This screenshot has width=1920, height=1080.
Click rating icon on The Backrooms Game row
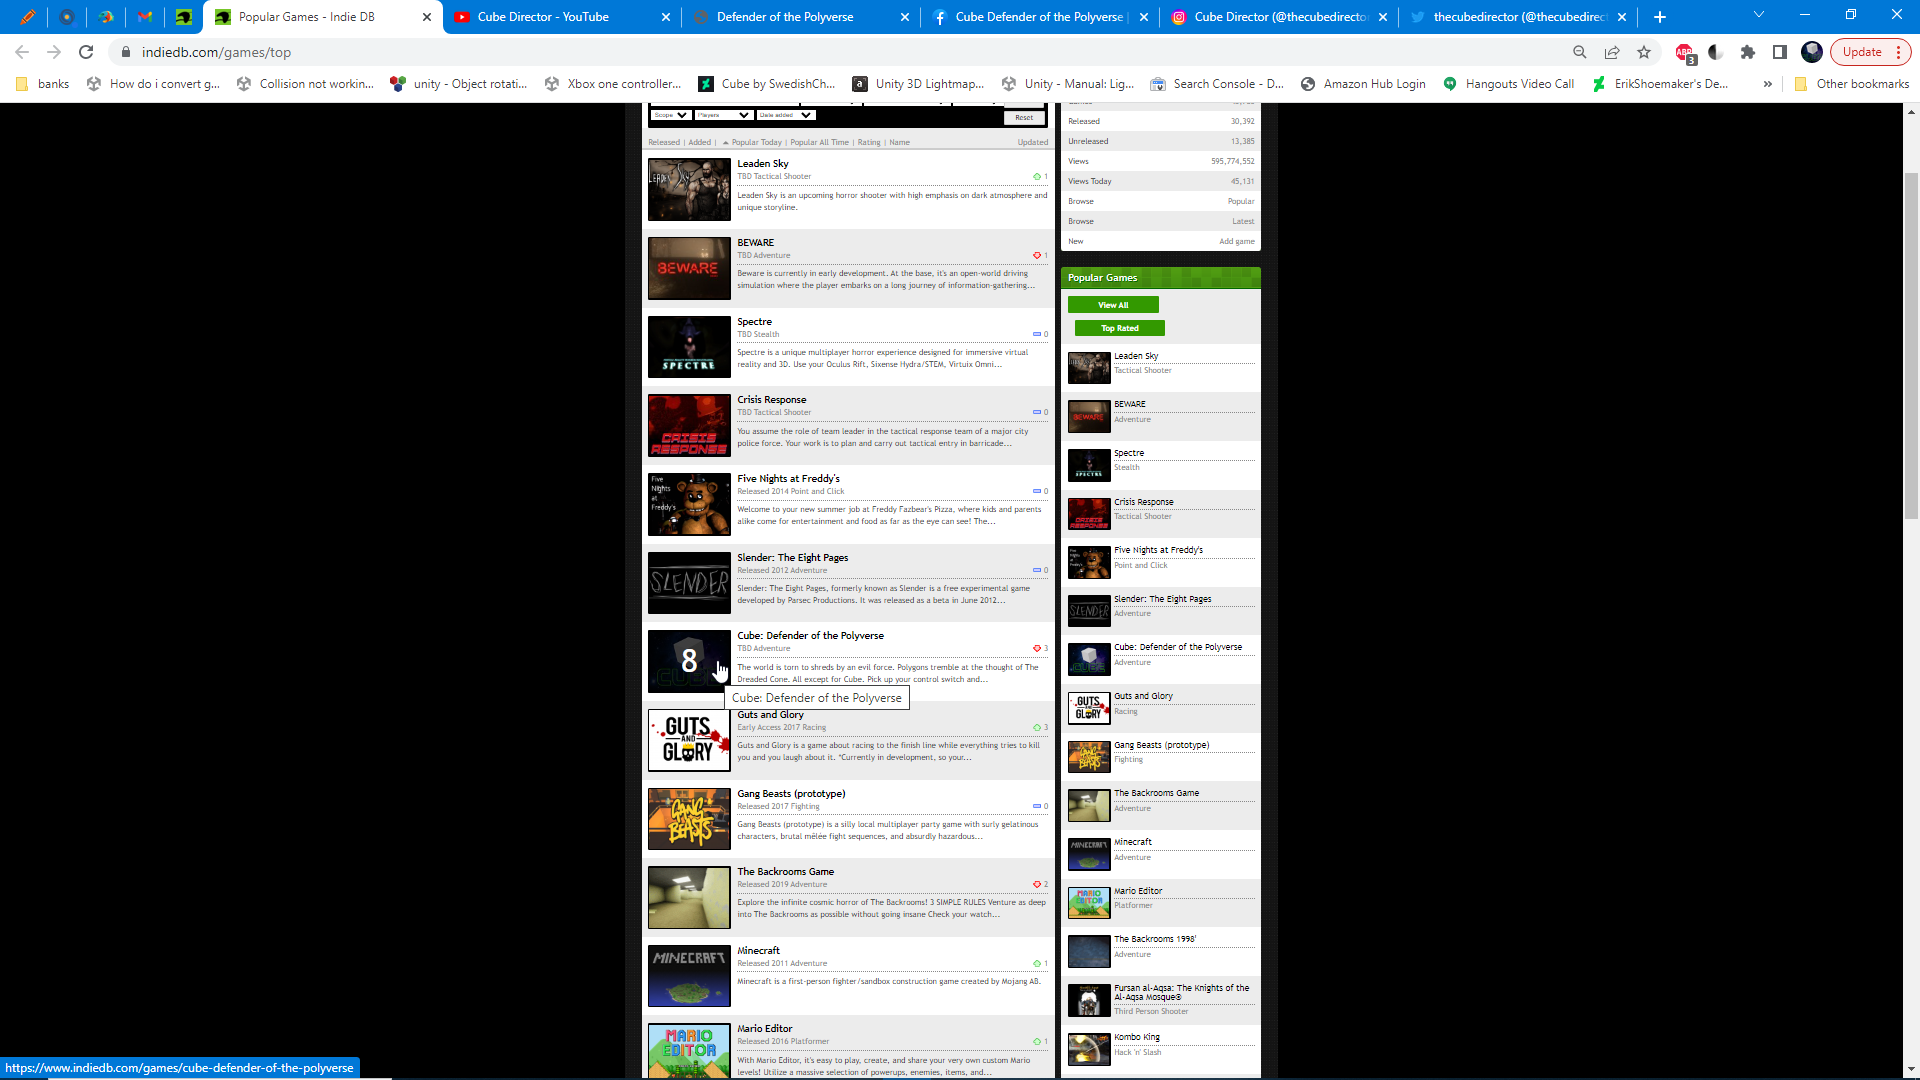pos(1037,884)
